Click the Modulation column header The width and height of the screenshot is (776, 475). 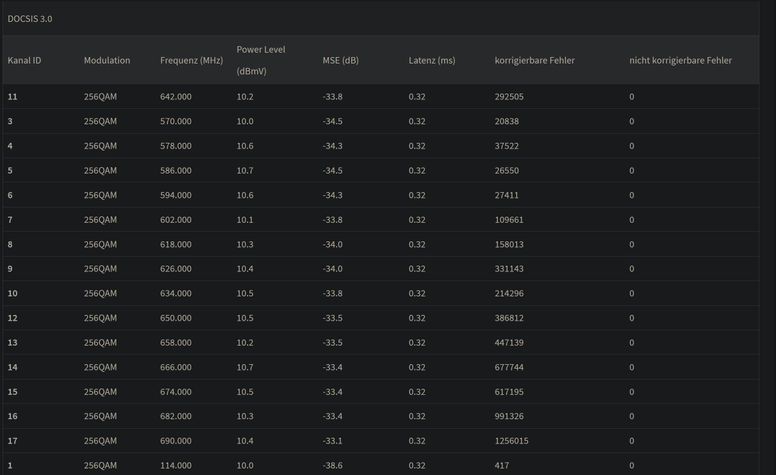(x=107, y=61)
